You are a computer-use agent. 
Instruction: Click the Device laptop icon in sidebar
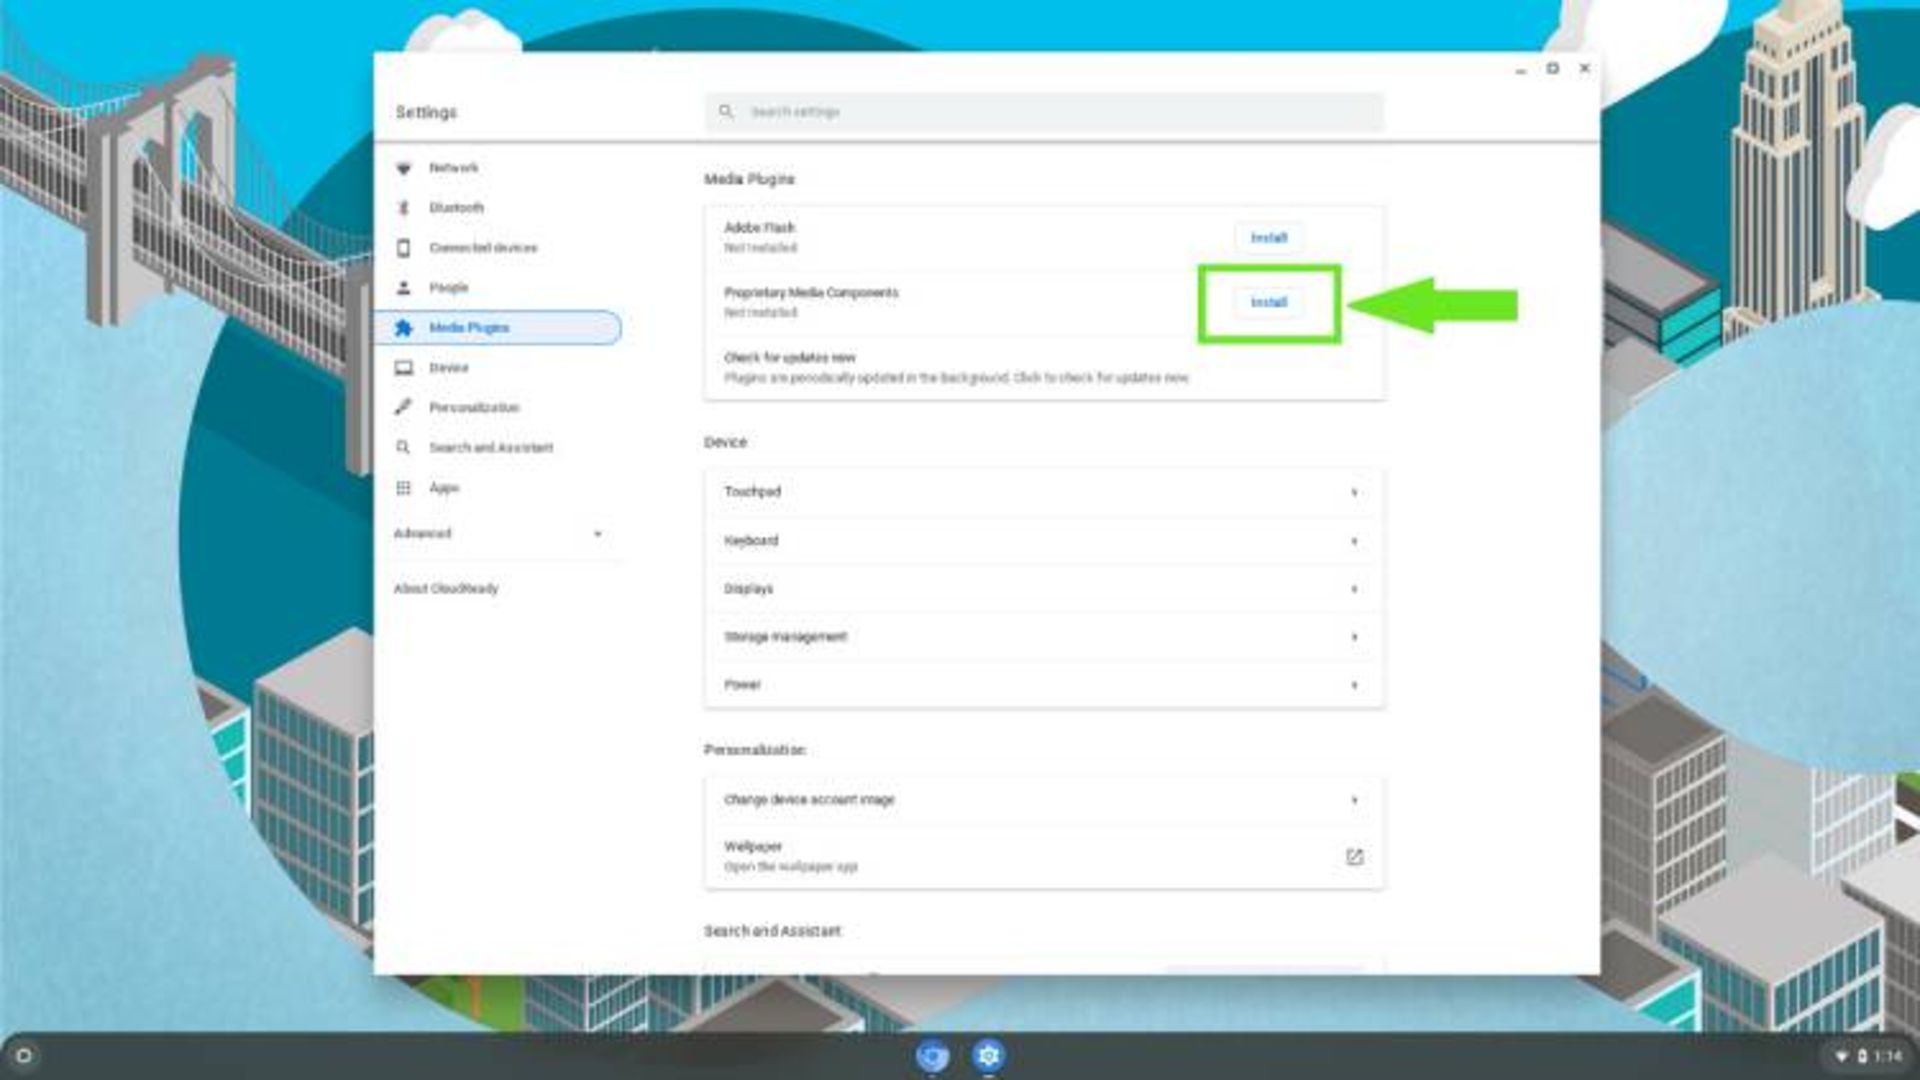(x=403, y=368)
